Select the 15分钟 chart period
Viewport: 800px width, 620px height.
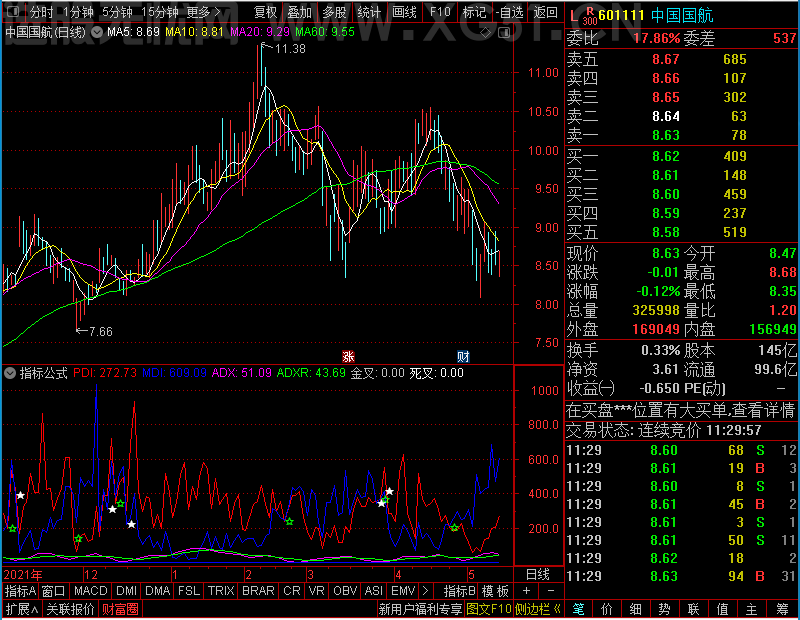160,12
